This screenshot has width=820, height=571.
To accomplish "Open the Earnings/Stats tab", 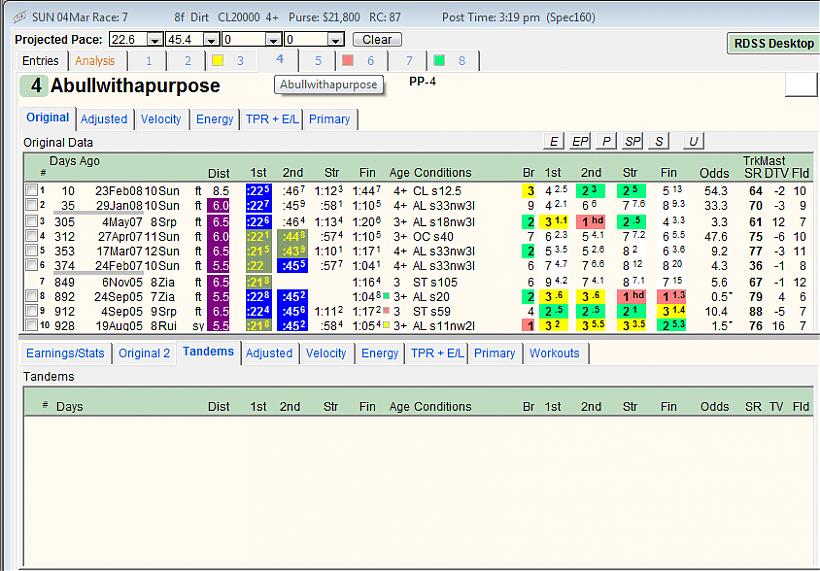I will click(65, 353).
